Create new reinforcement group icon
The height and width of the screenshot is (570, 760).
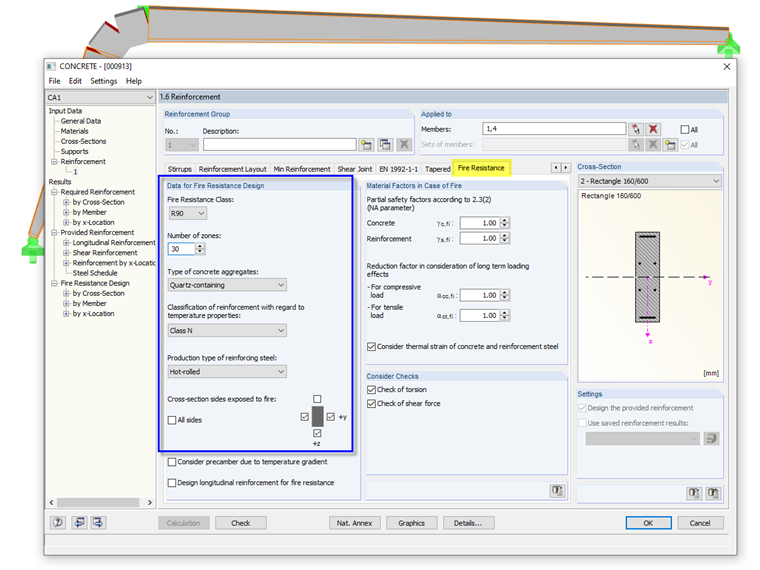[366, 144]
